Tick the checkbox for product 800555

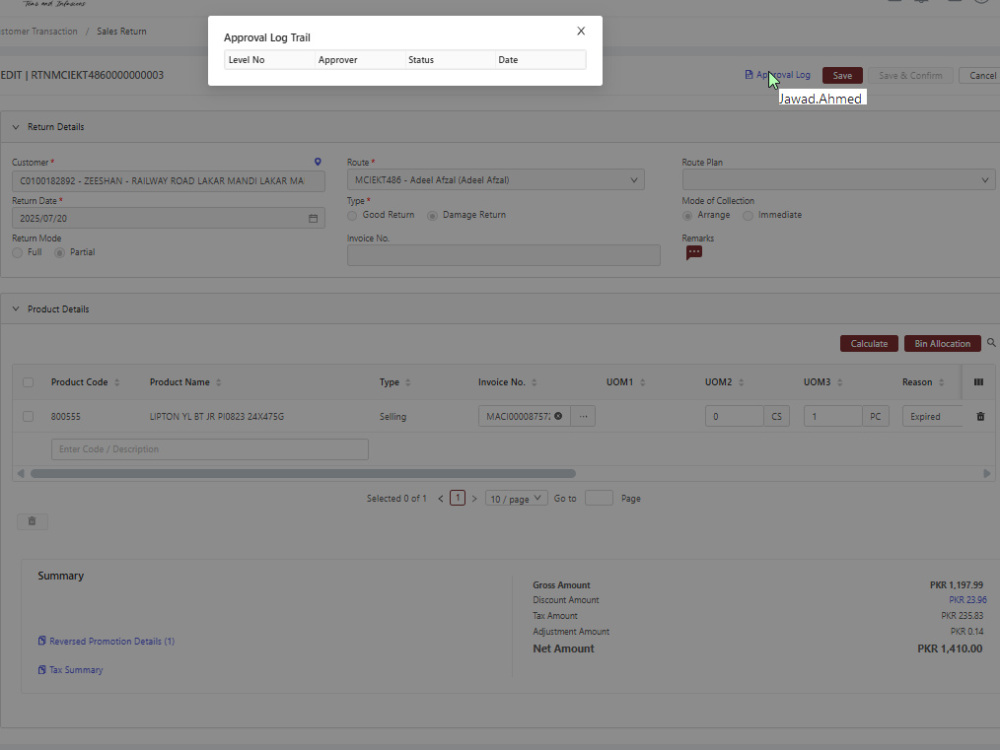[28, 416]
